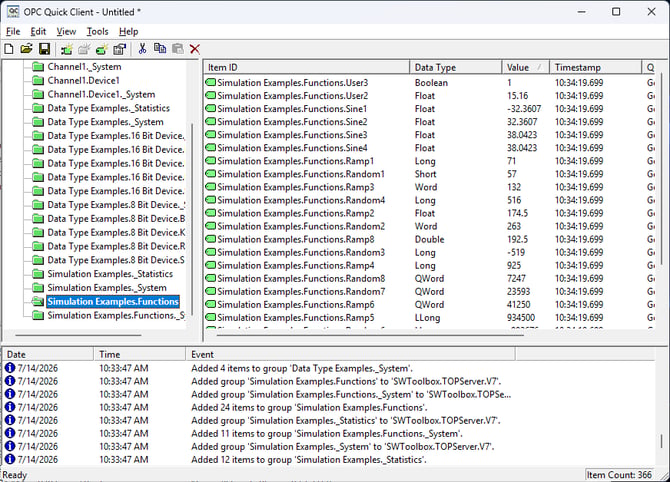The height and width of the screenshot is (482, 670).
Task: Click the tree pane vertical scrollbar
Action: click(x=192, y=220)
